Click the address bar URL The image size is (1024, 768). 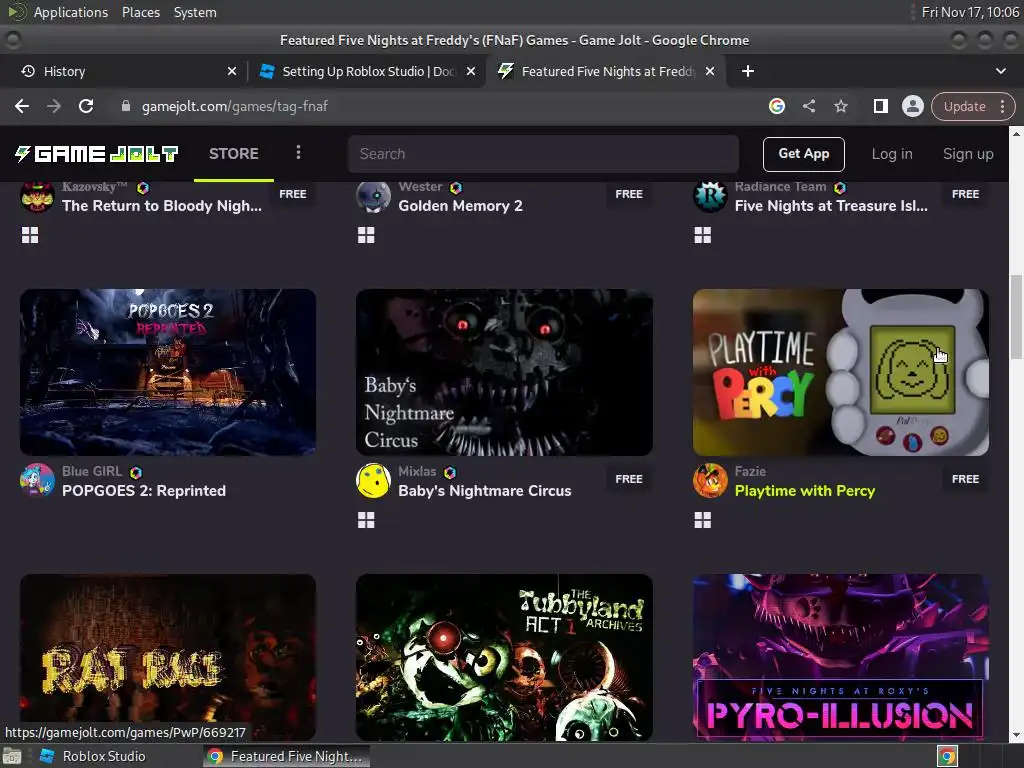[x=235, y=106]
